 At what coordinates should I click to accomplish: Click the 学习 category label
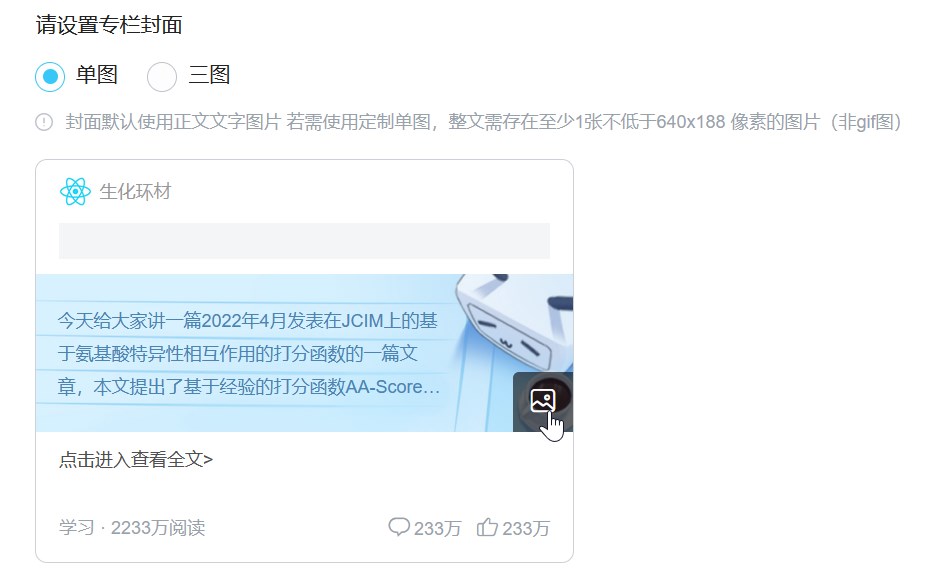pos(77,527)
